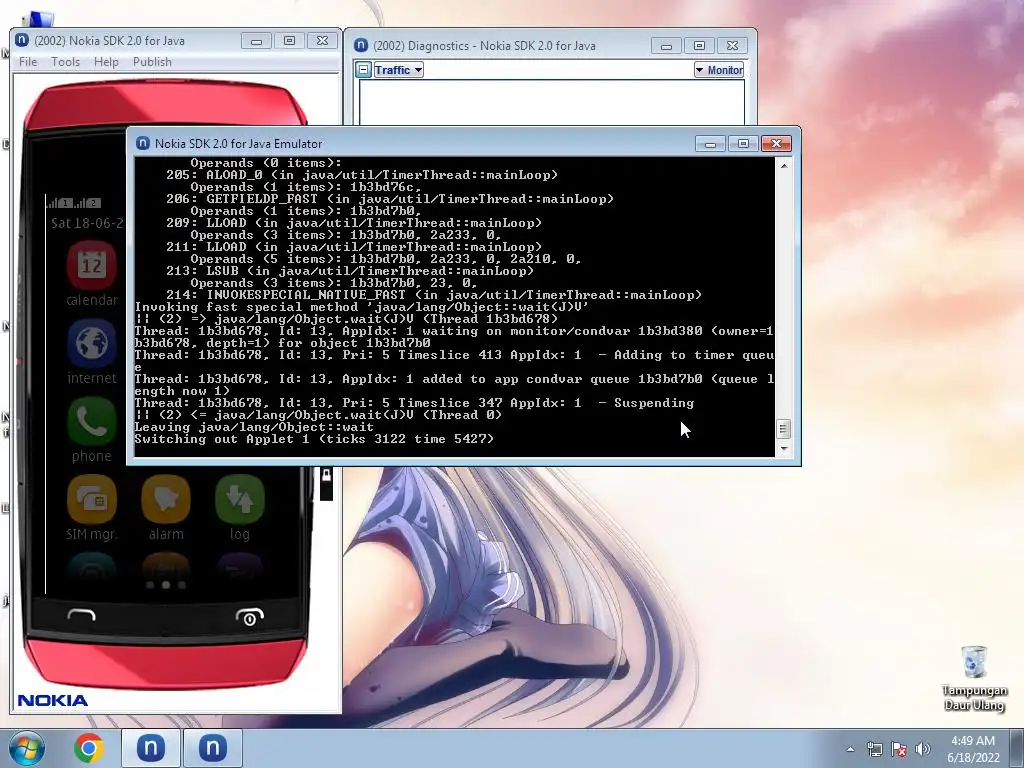The width and height of the screenshot is (1024, 768).
Task: Launch the internet browser icon on the phone
Action: tap(91, 344)
